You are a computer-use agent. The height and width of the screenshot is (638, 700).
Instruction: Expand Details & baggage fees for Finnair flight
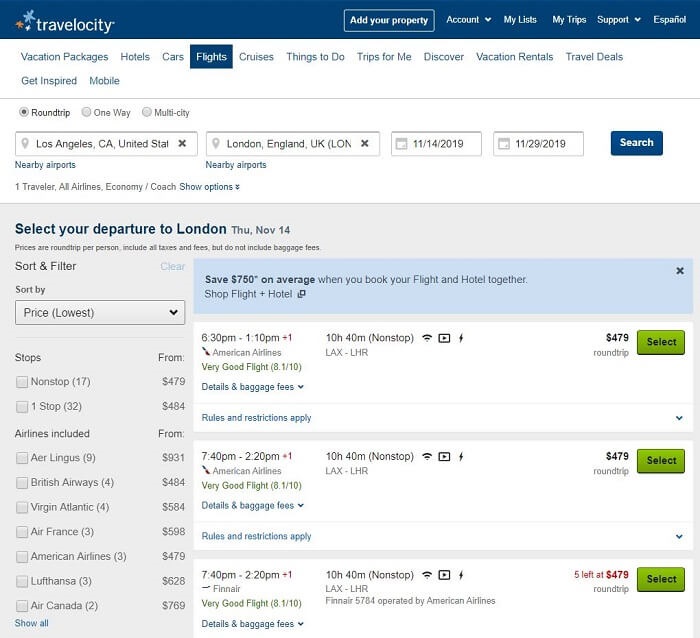(x=252, y=624)
